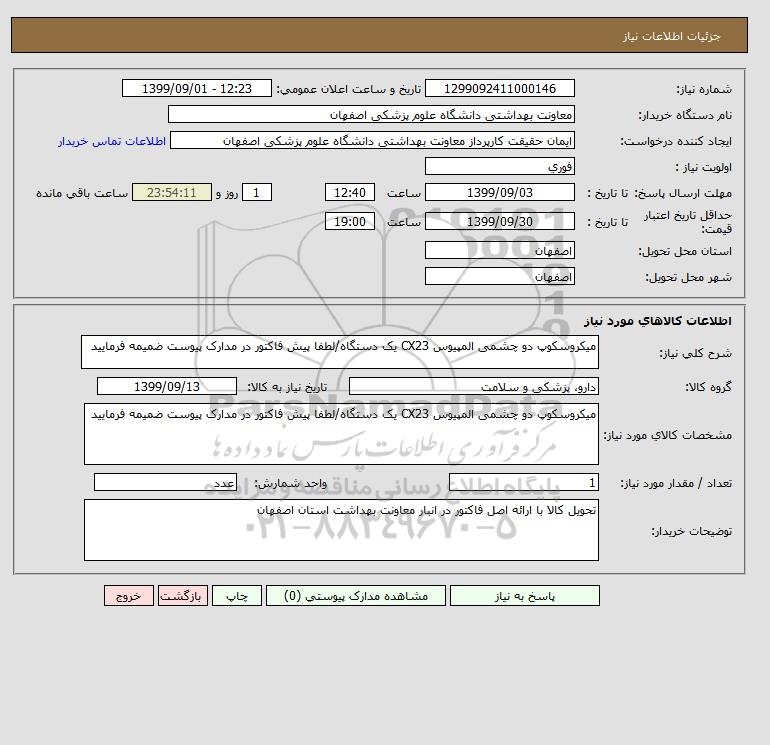
Task: Click goods need date 1399/09/13
Action: 167,386
